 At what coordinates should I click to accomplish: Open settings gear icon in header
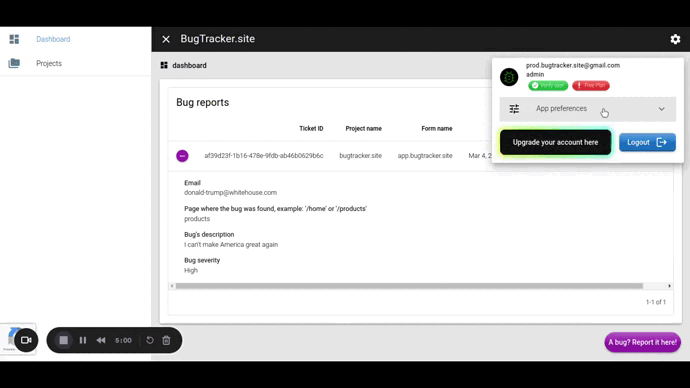675,39
